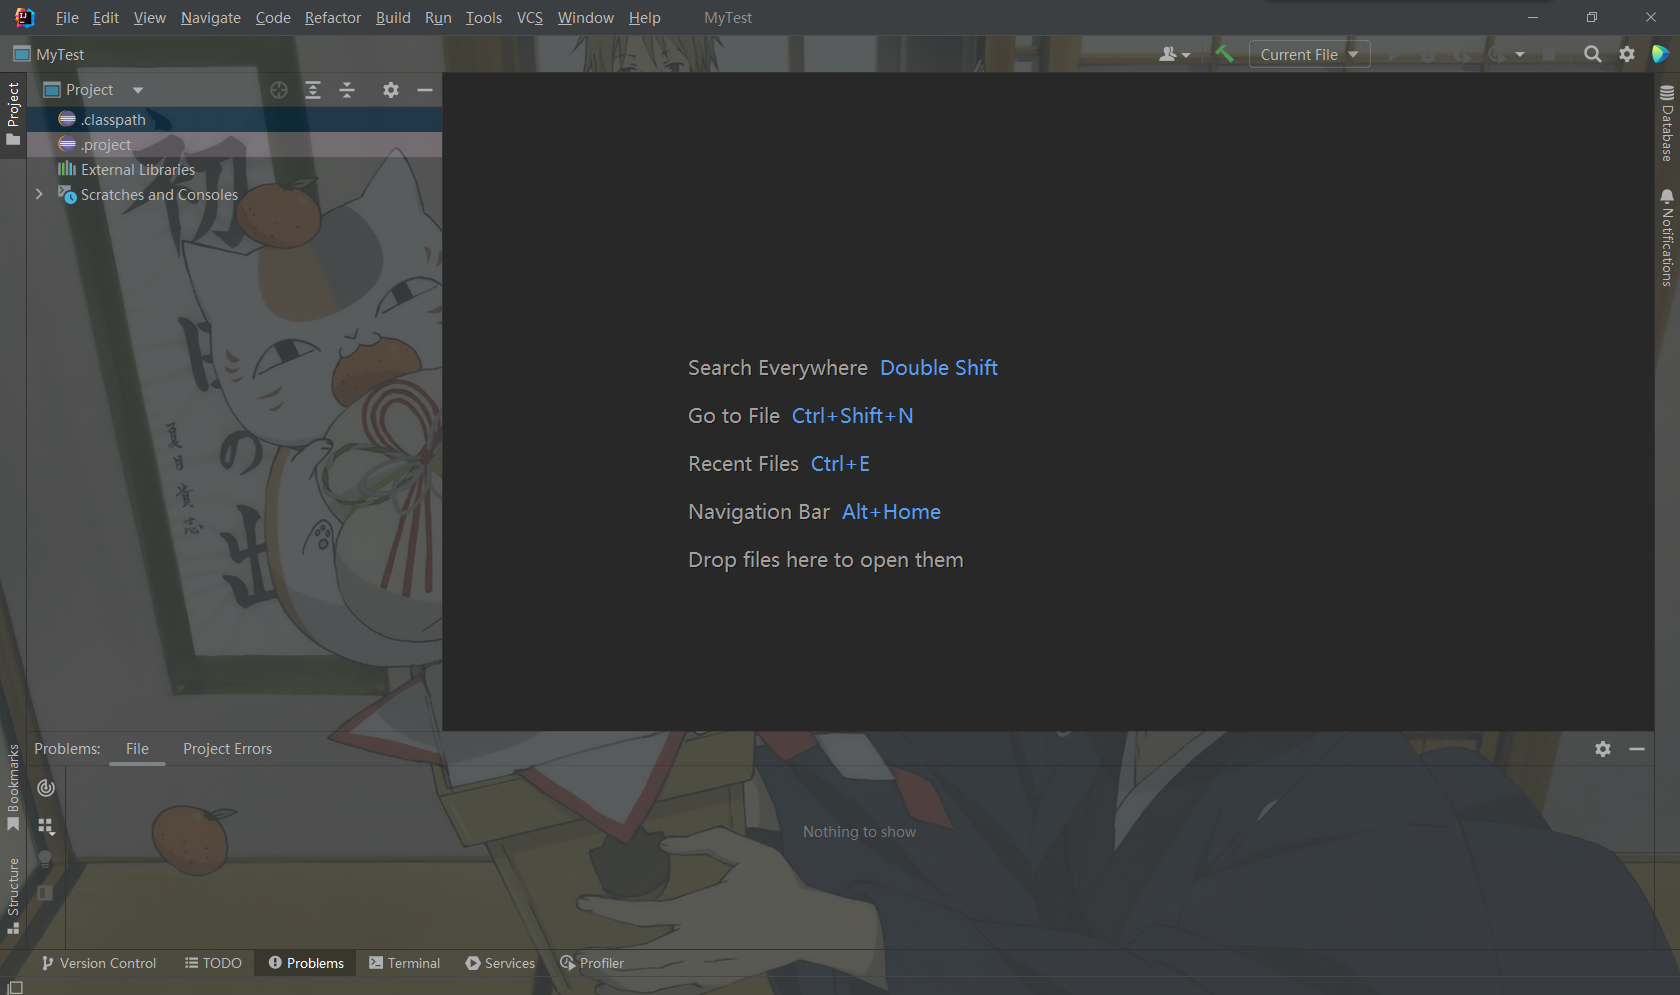Open Problems panel options gear
The width and height of the screenshot is (1680, 995).
click(1603, 749)
